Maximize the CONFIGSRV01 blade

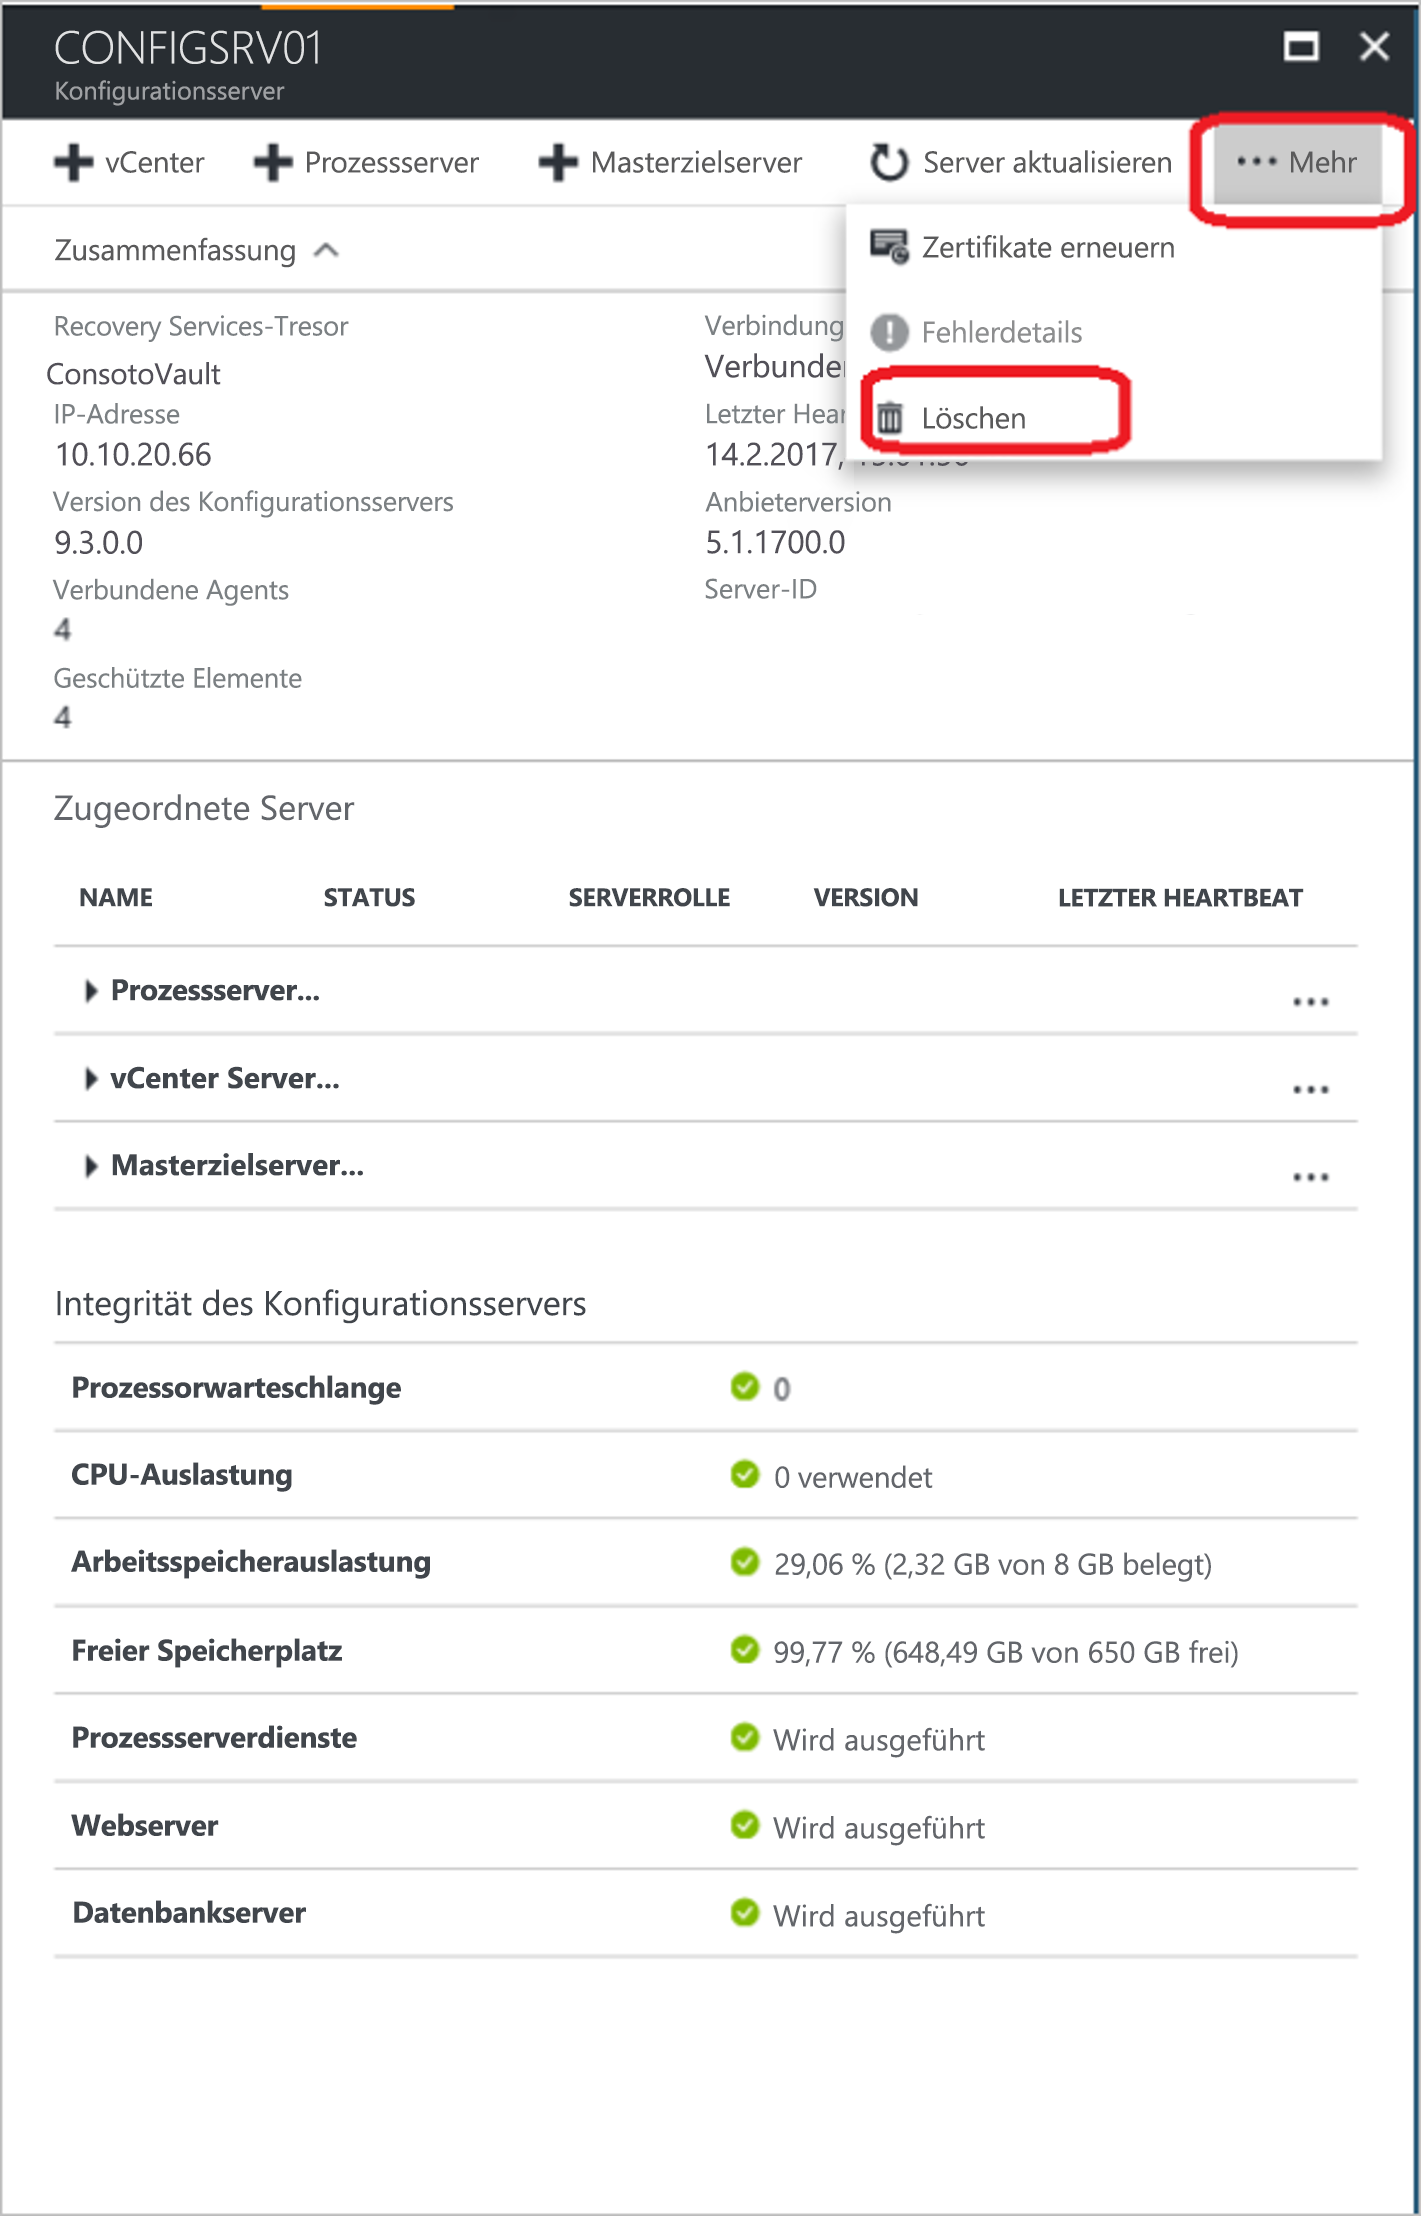tap(1301, 46)
